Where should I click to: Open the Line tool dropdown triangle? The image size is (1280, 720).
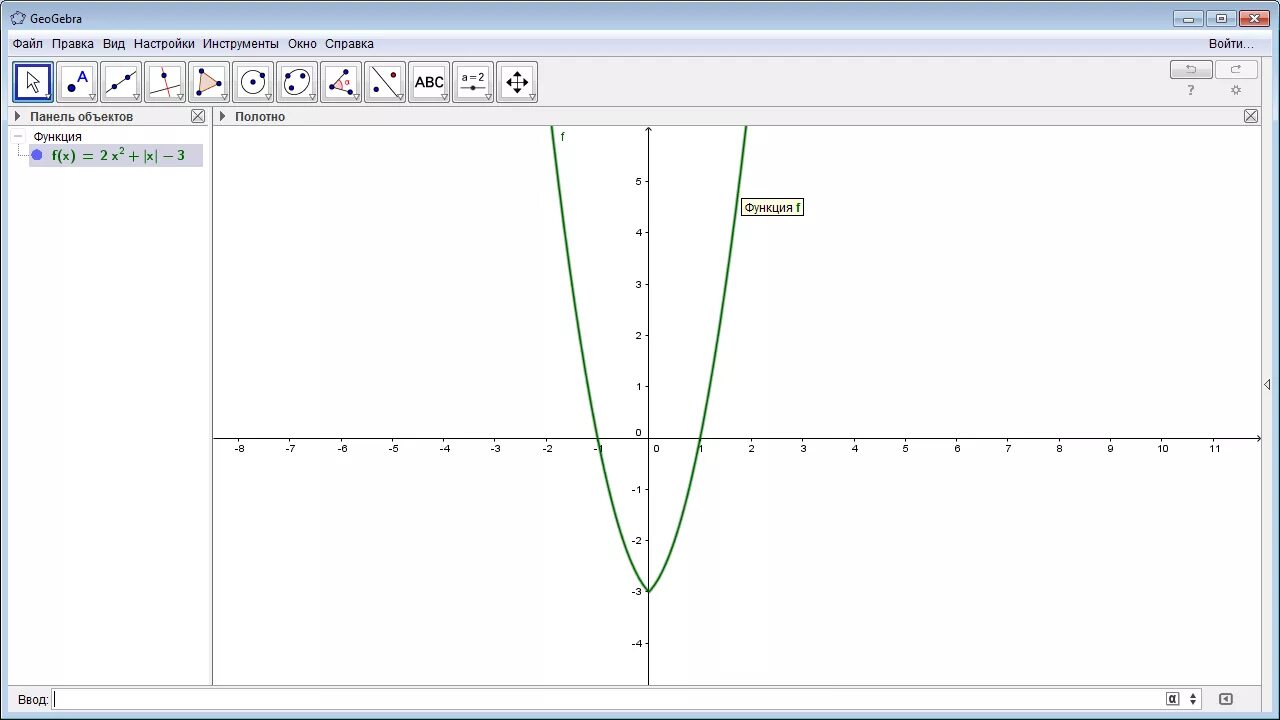click(x=136, y=97)
